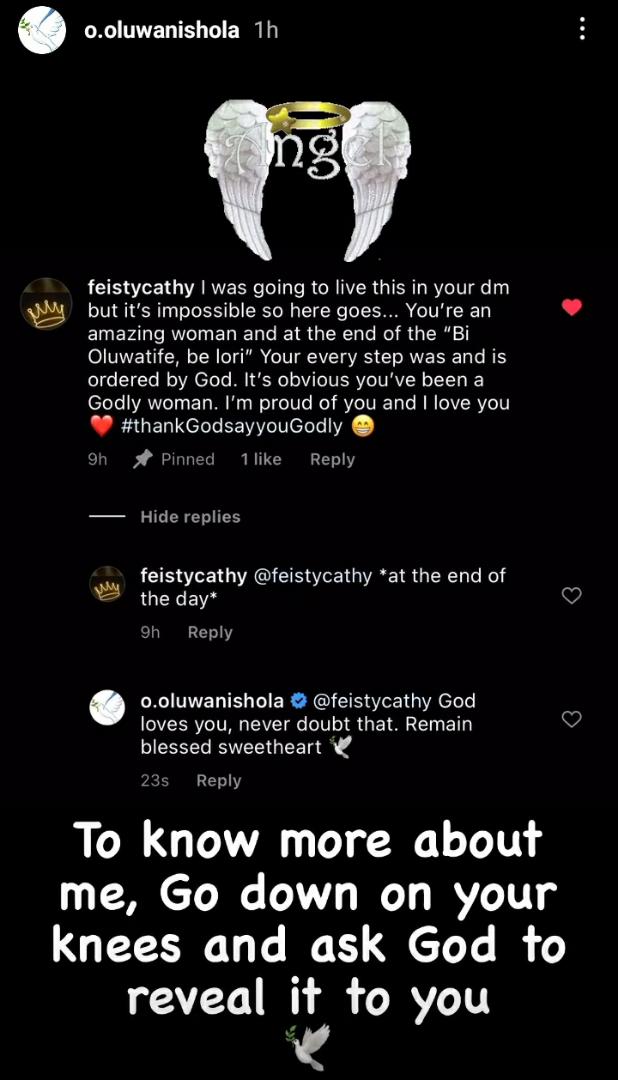
Task: Open the #thankGodsayyouGodly hashtag
Action: 231,426
